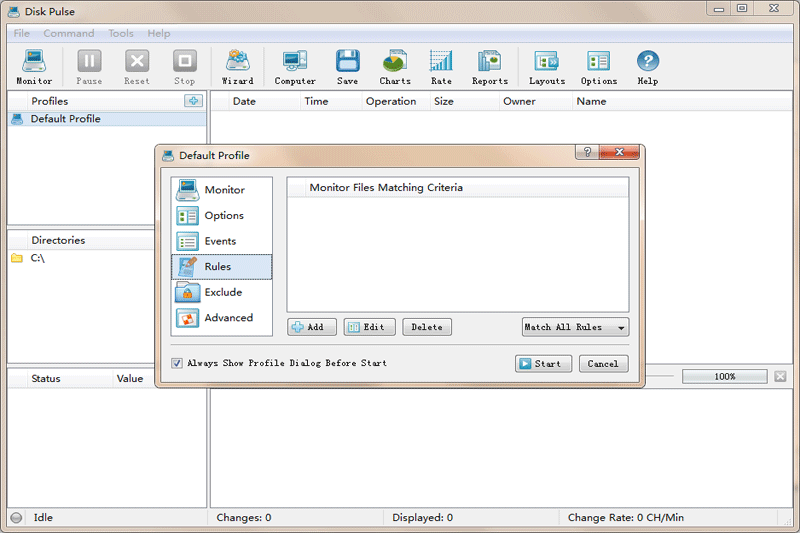800x533 pixels.
Task: Open the Command menu
Action: 69,33
